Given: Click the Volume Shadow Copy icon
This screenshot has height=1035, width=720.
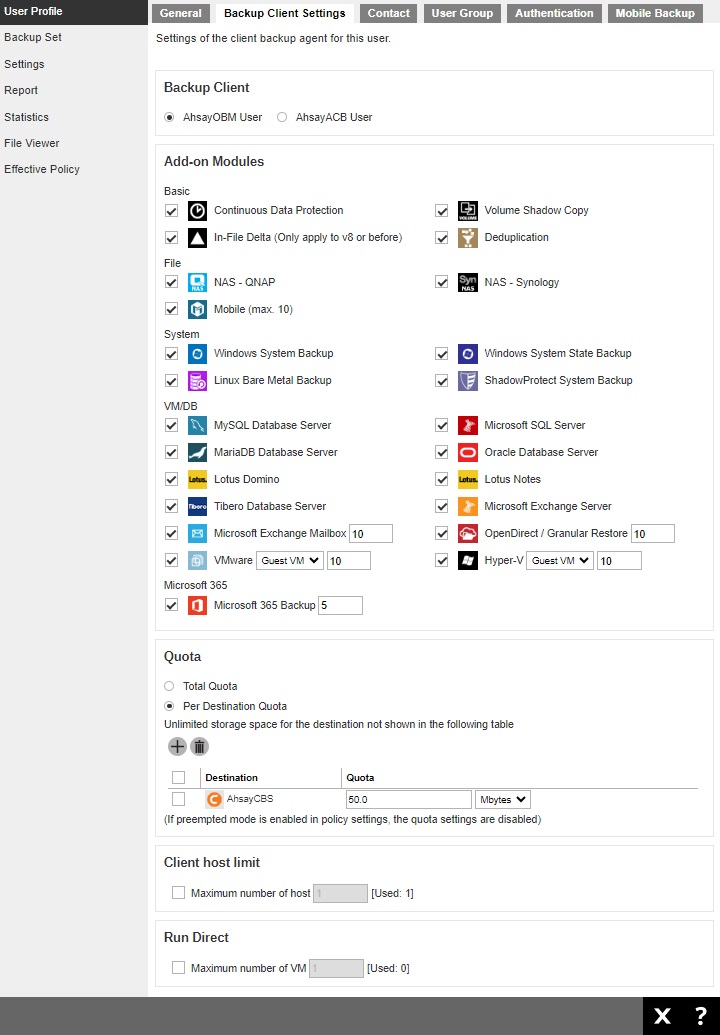Looking at the screenshot, I should pyautogui.click(x=468, y=211).
